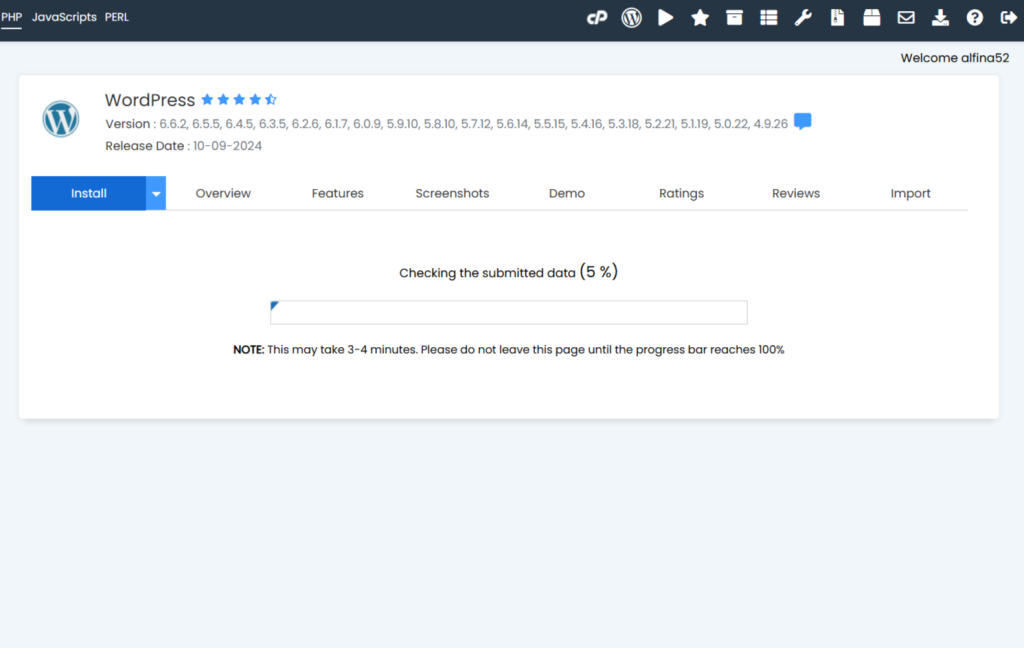Click the star ratings icon in top bar
The height and width of the screenshot is (648, 1024).
700,17
